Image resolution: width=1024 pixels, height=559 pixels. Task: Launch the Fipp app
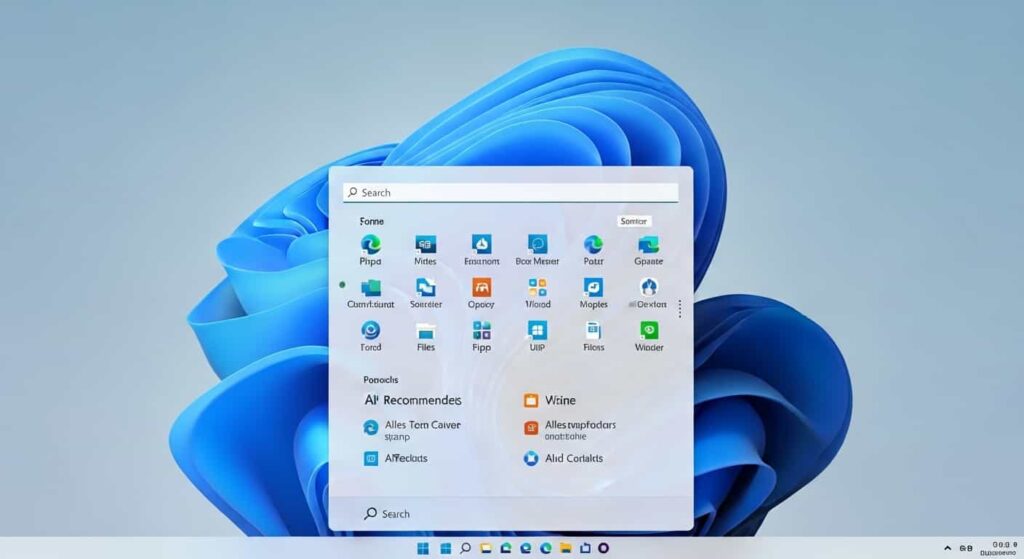481,330
